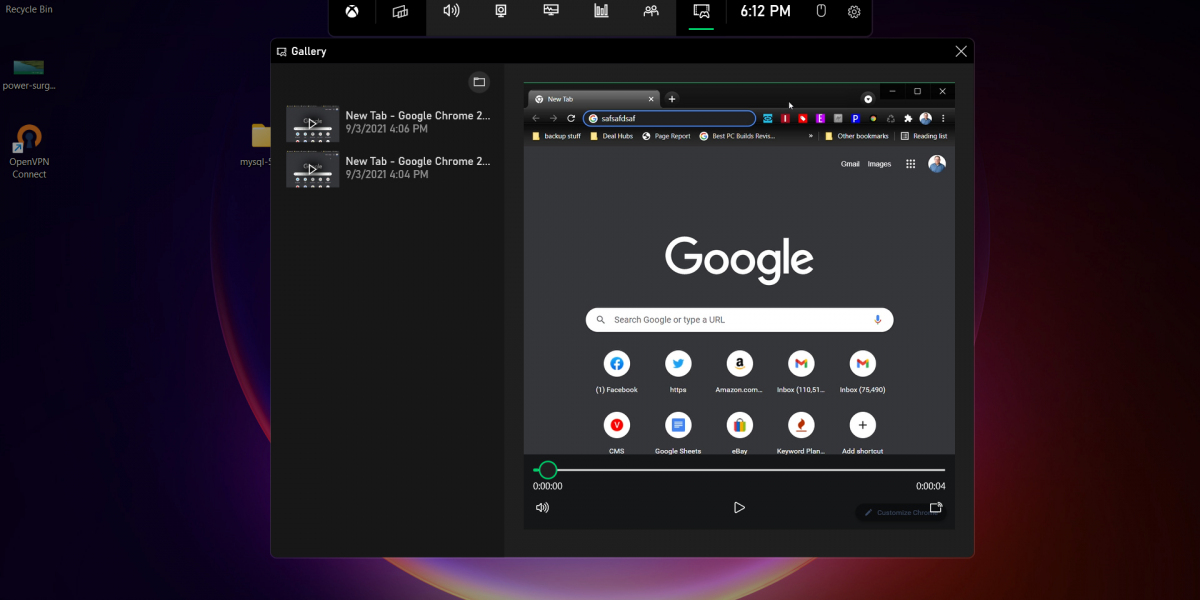1200x600 pixels.
Task: Open the Resources bar-chart widget
Action: point(601,12)
